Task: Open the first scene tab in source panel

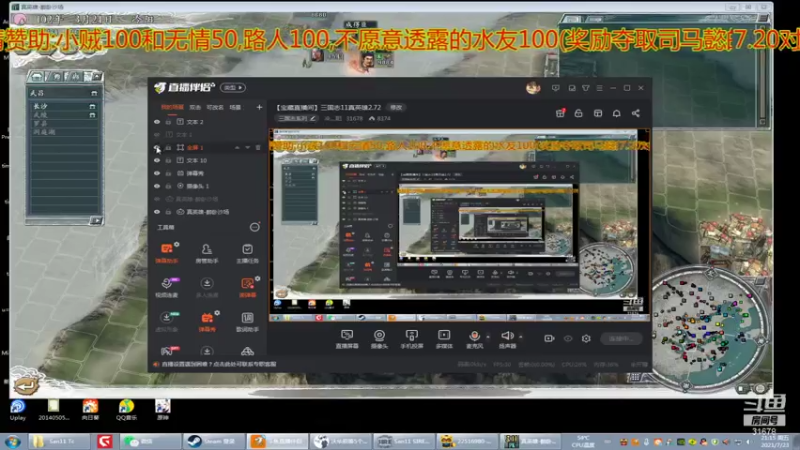Action: [x=172, y=108]
